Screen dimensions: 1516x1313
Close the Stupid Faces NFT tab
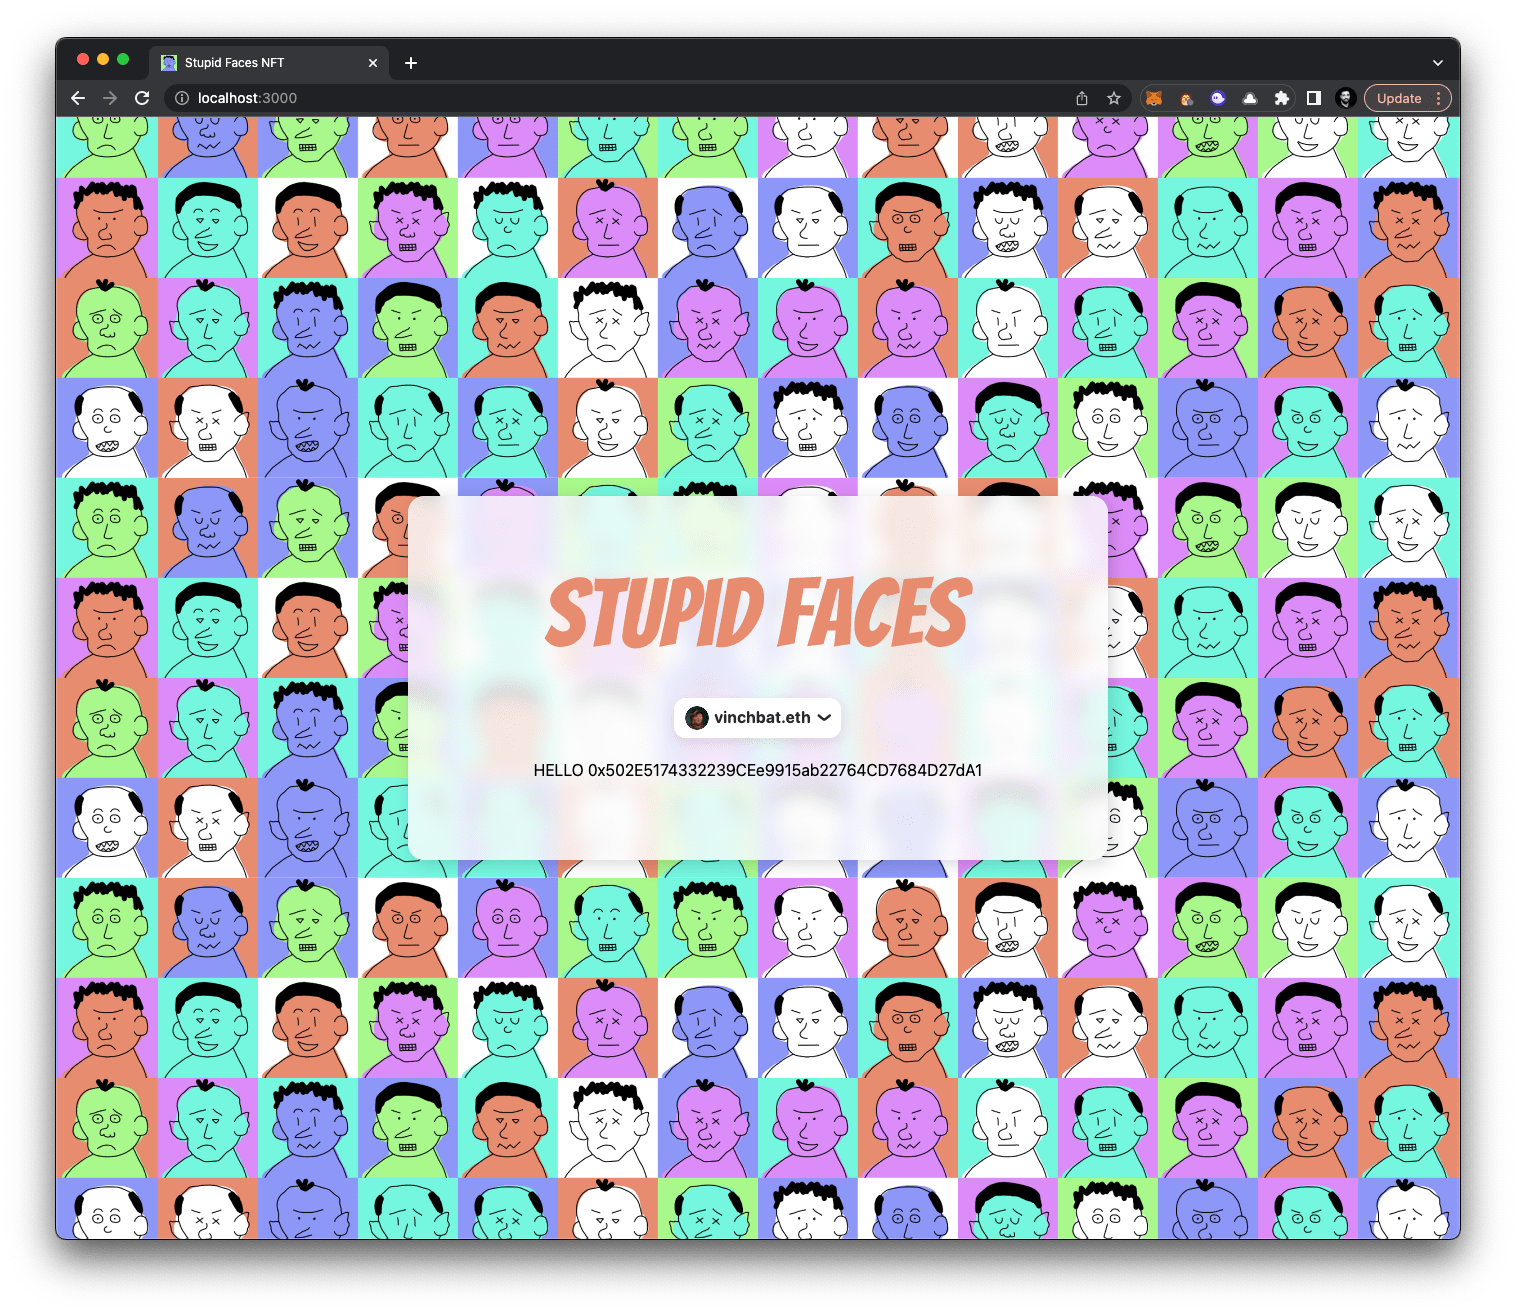tap(373, 63)
